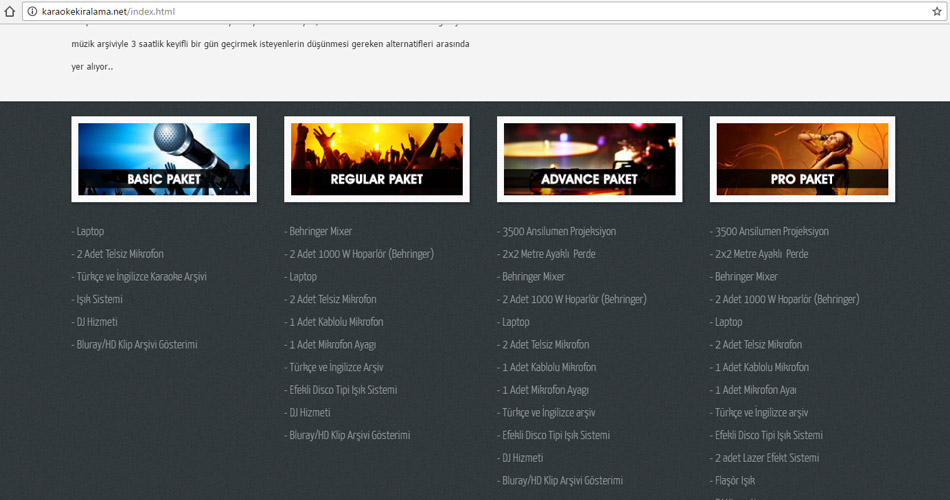Click "Bluray/HD Klip Arşivi Gösterimi" under Advance Paket
The image size is (950, 500).
click(x=560, y=481)
